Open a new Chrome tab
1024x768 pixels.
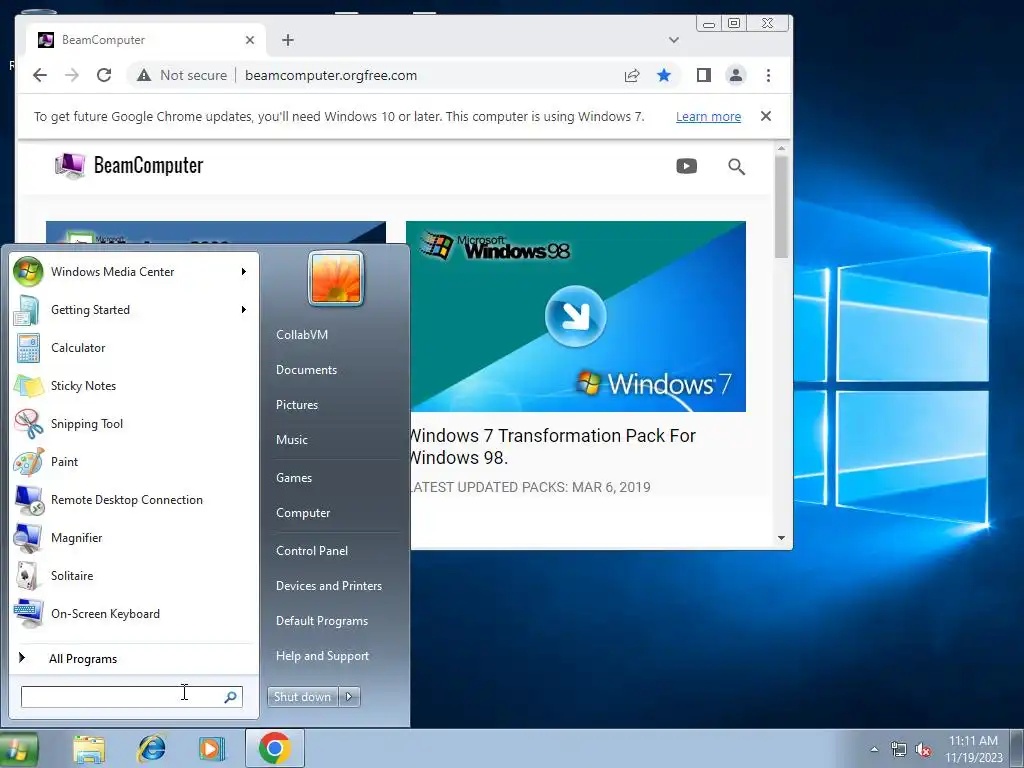pyautogui.click(x=288, y=40)
